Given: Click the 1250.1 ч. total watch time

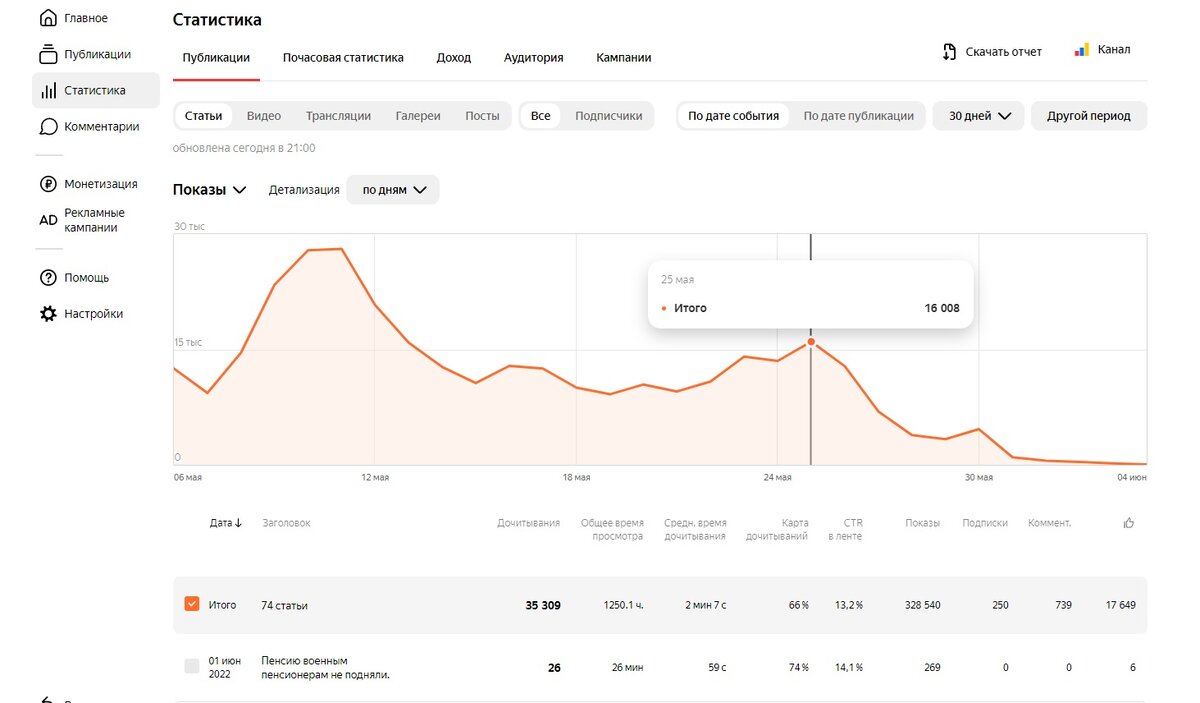Looking at the screenshot, I should [x=624, y=605].
